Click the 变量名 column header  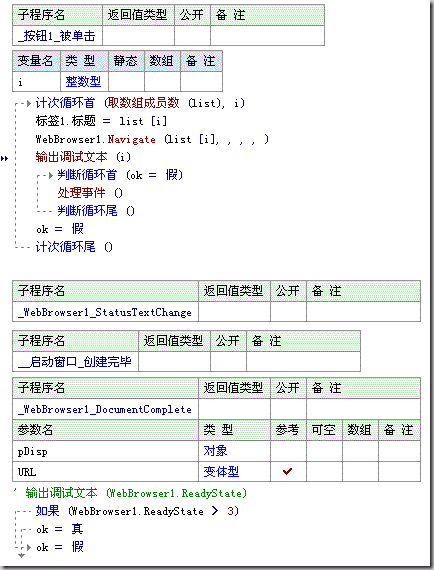click(36, 61)
